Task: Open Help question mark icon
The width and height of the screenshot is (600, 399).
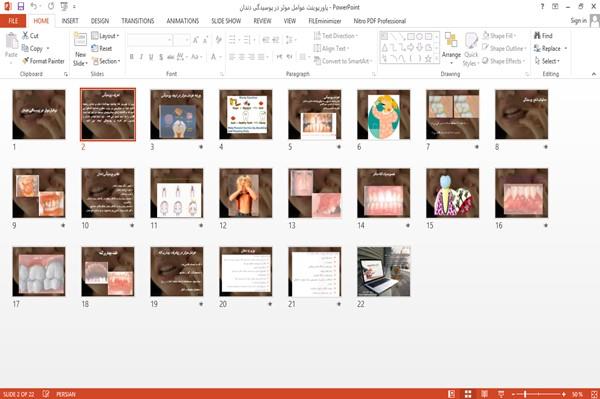Action: coord(542,7)
